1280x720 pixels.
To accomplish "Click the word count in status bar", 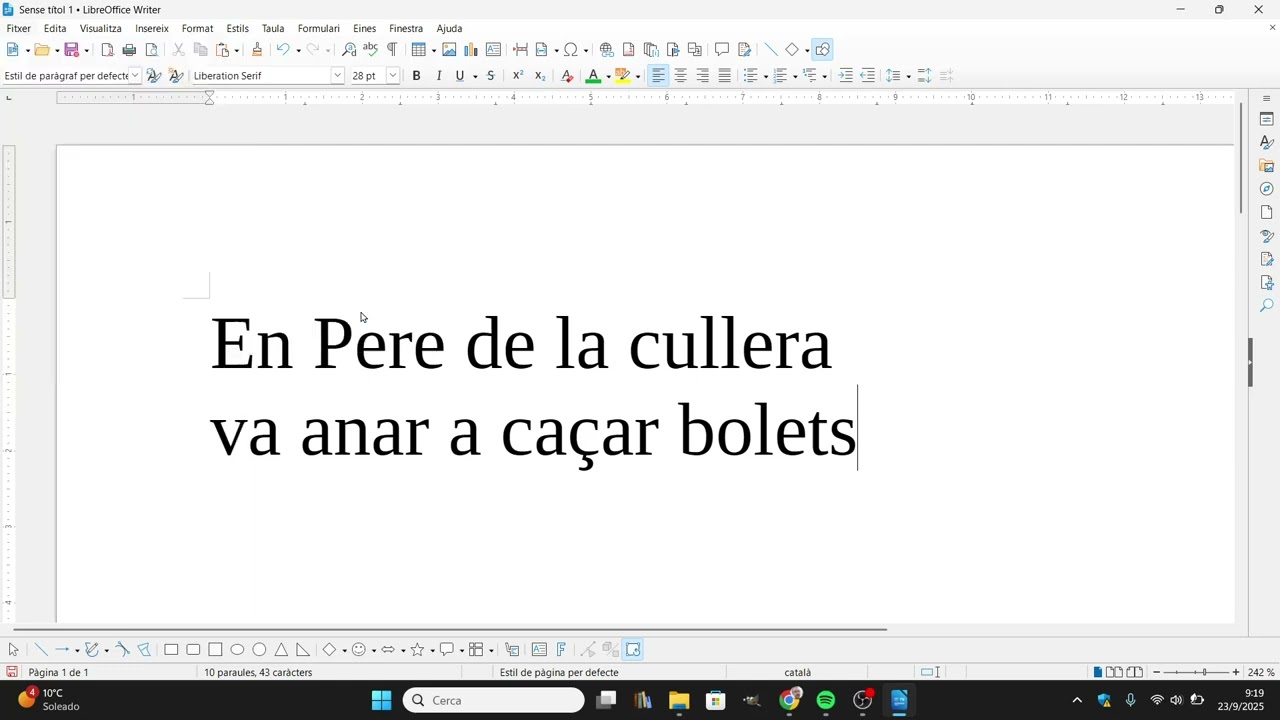I will pos(258,673).
